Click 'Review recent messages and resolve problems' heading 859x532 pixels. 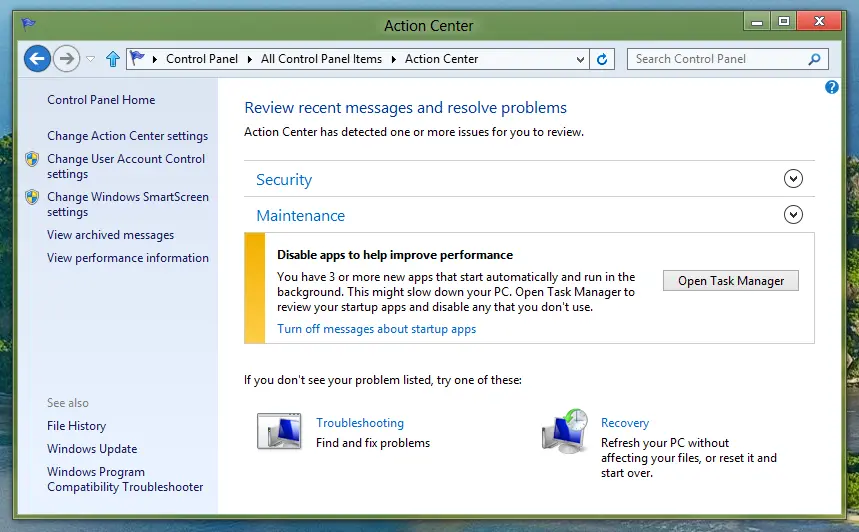pyautogui.click(x=405, y=108)
